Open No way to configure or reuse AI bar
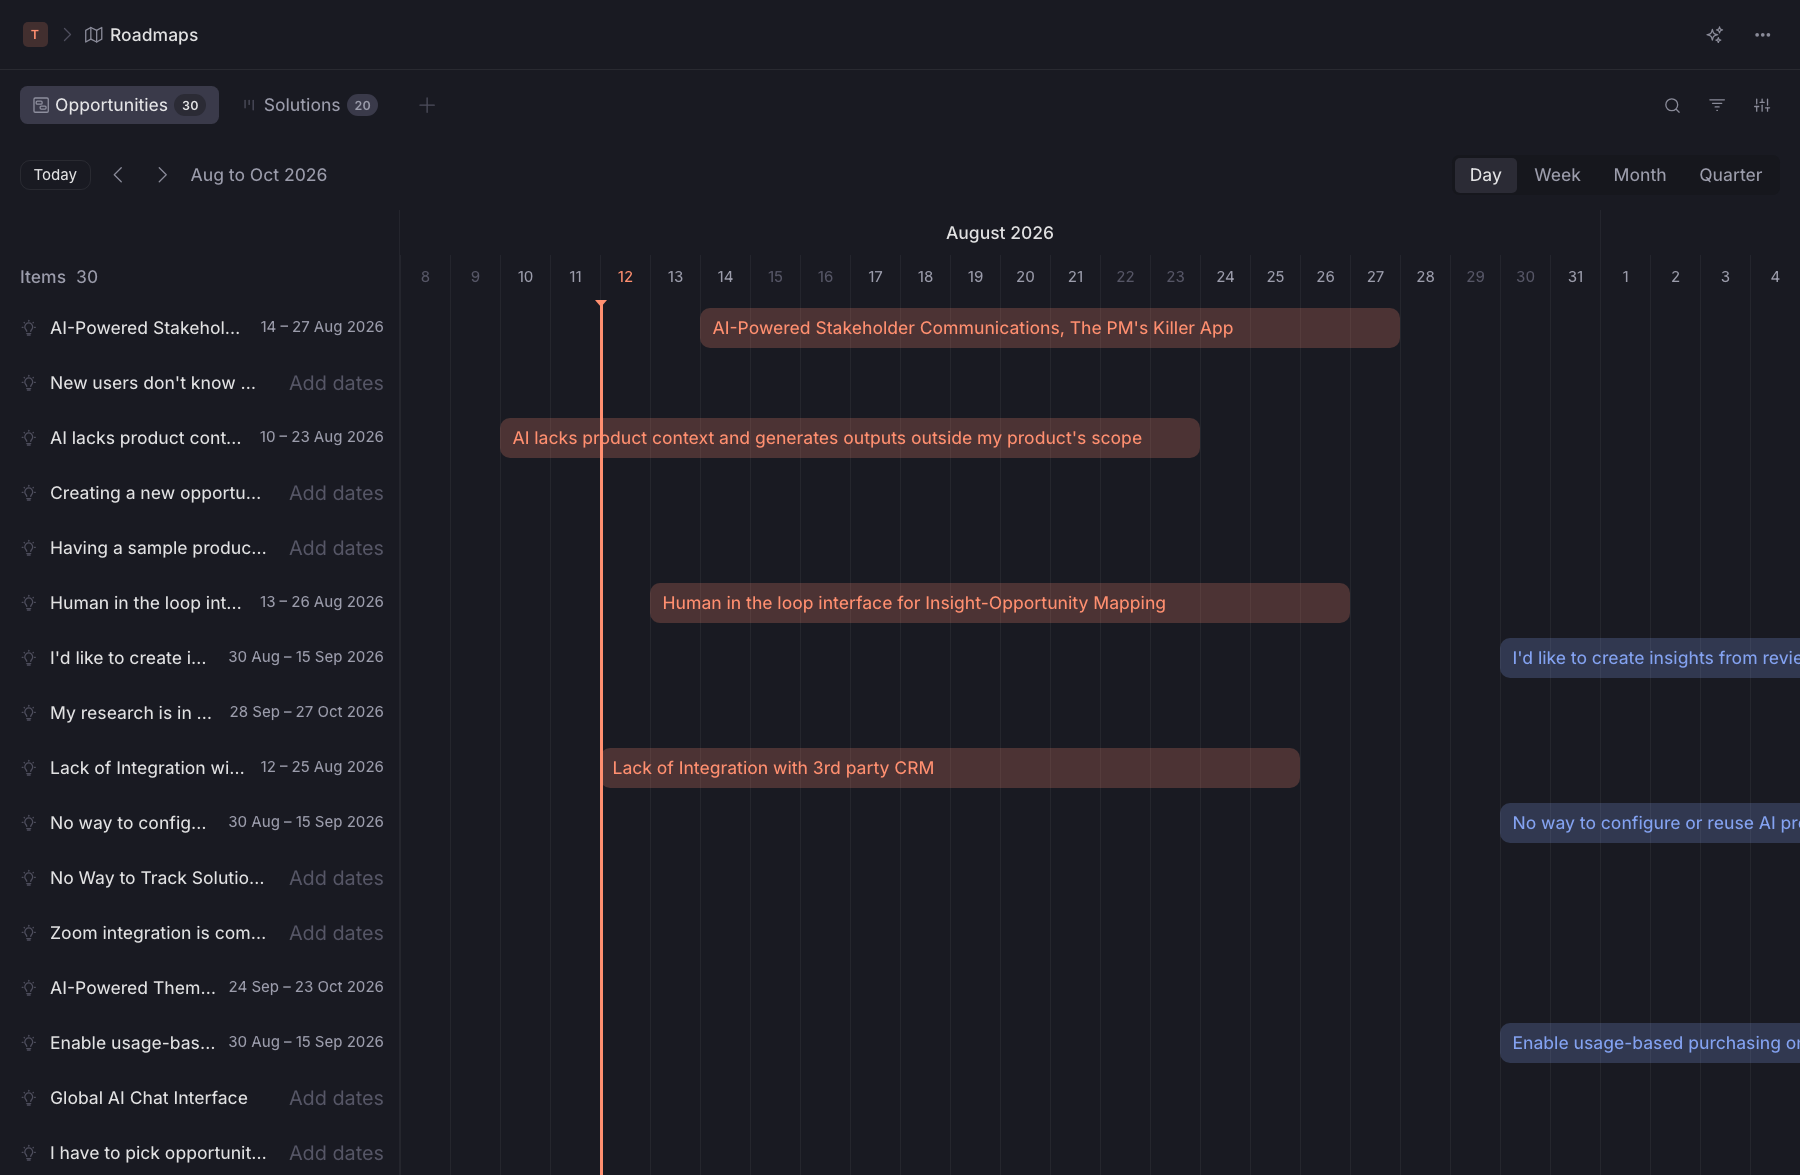This screenshot has height=1175, width=1800. pyautogui.click(x=1650, y=823)
